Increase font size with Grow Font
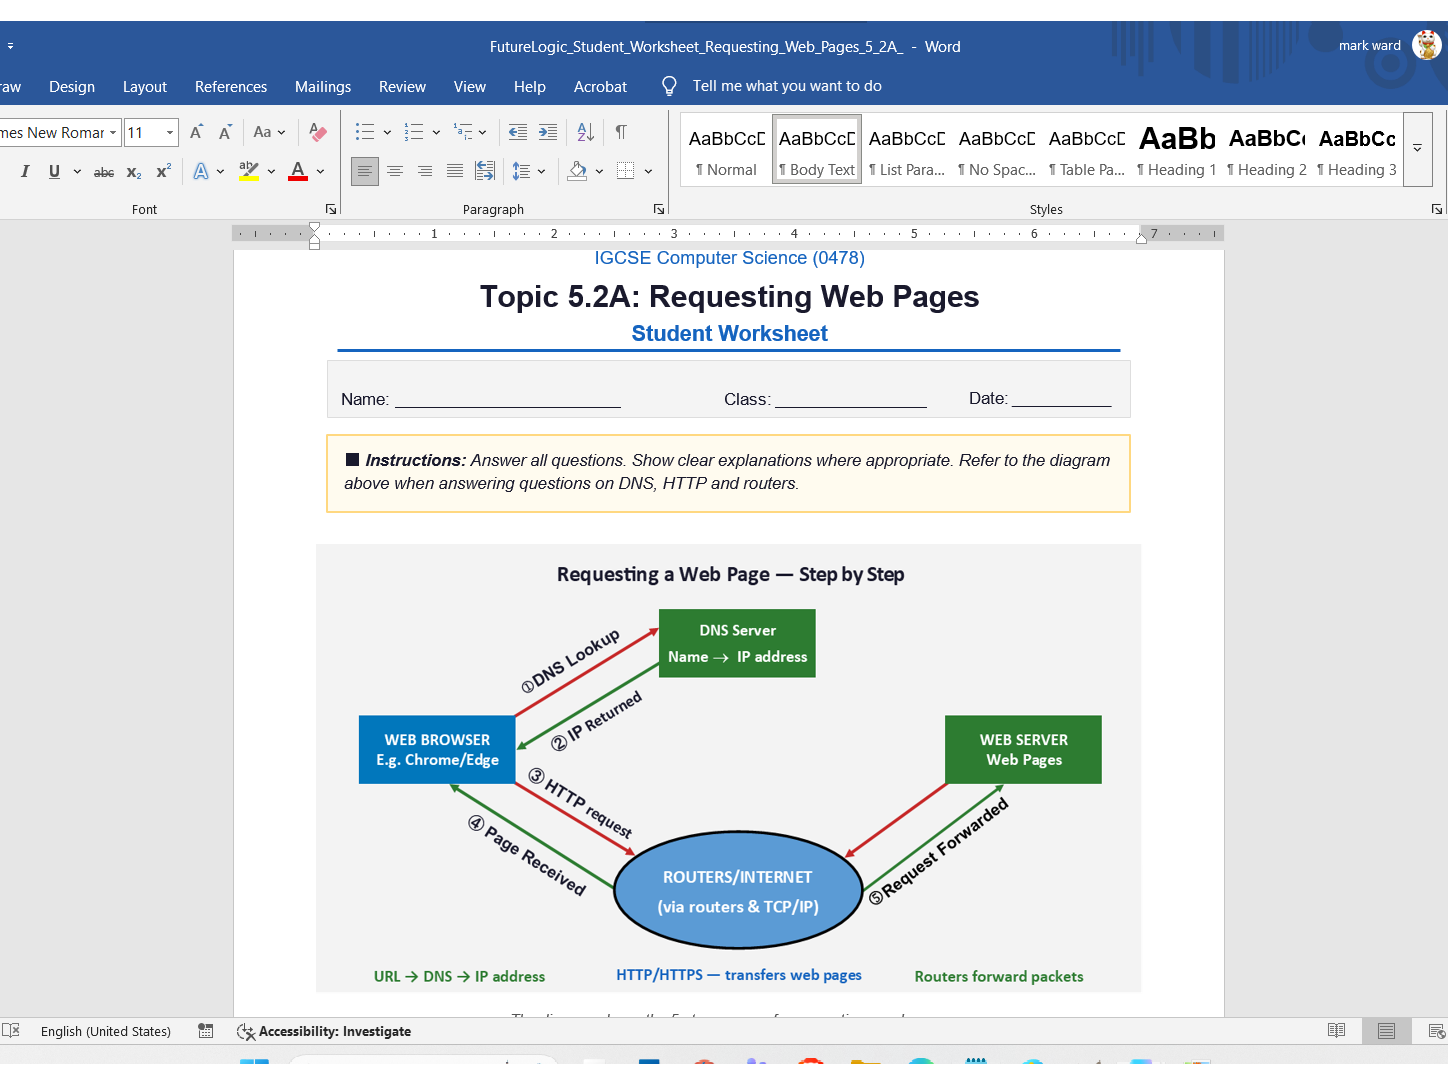 [x=197, y=132]
